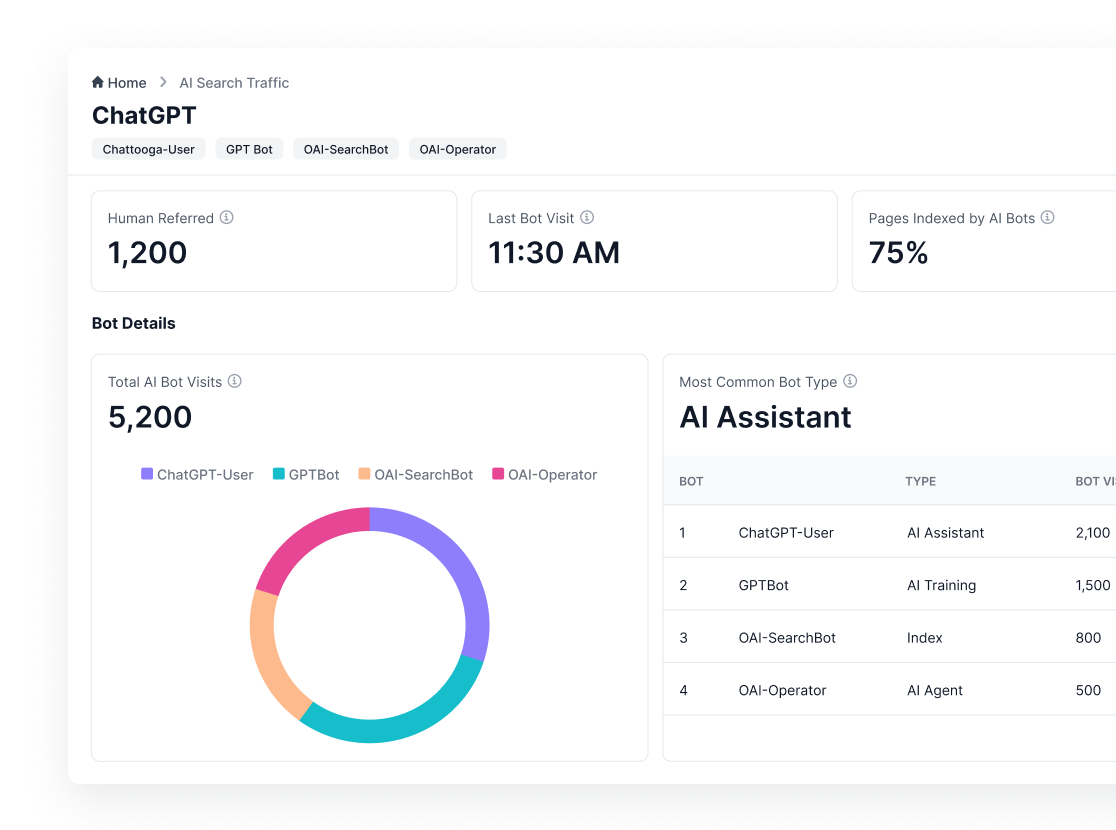Click the 2,100 bot visits value

[x=1093, y=532]
